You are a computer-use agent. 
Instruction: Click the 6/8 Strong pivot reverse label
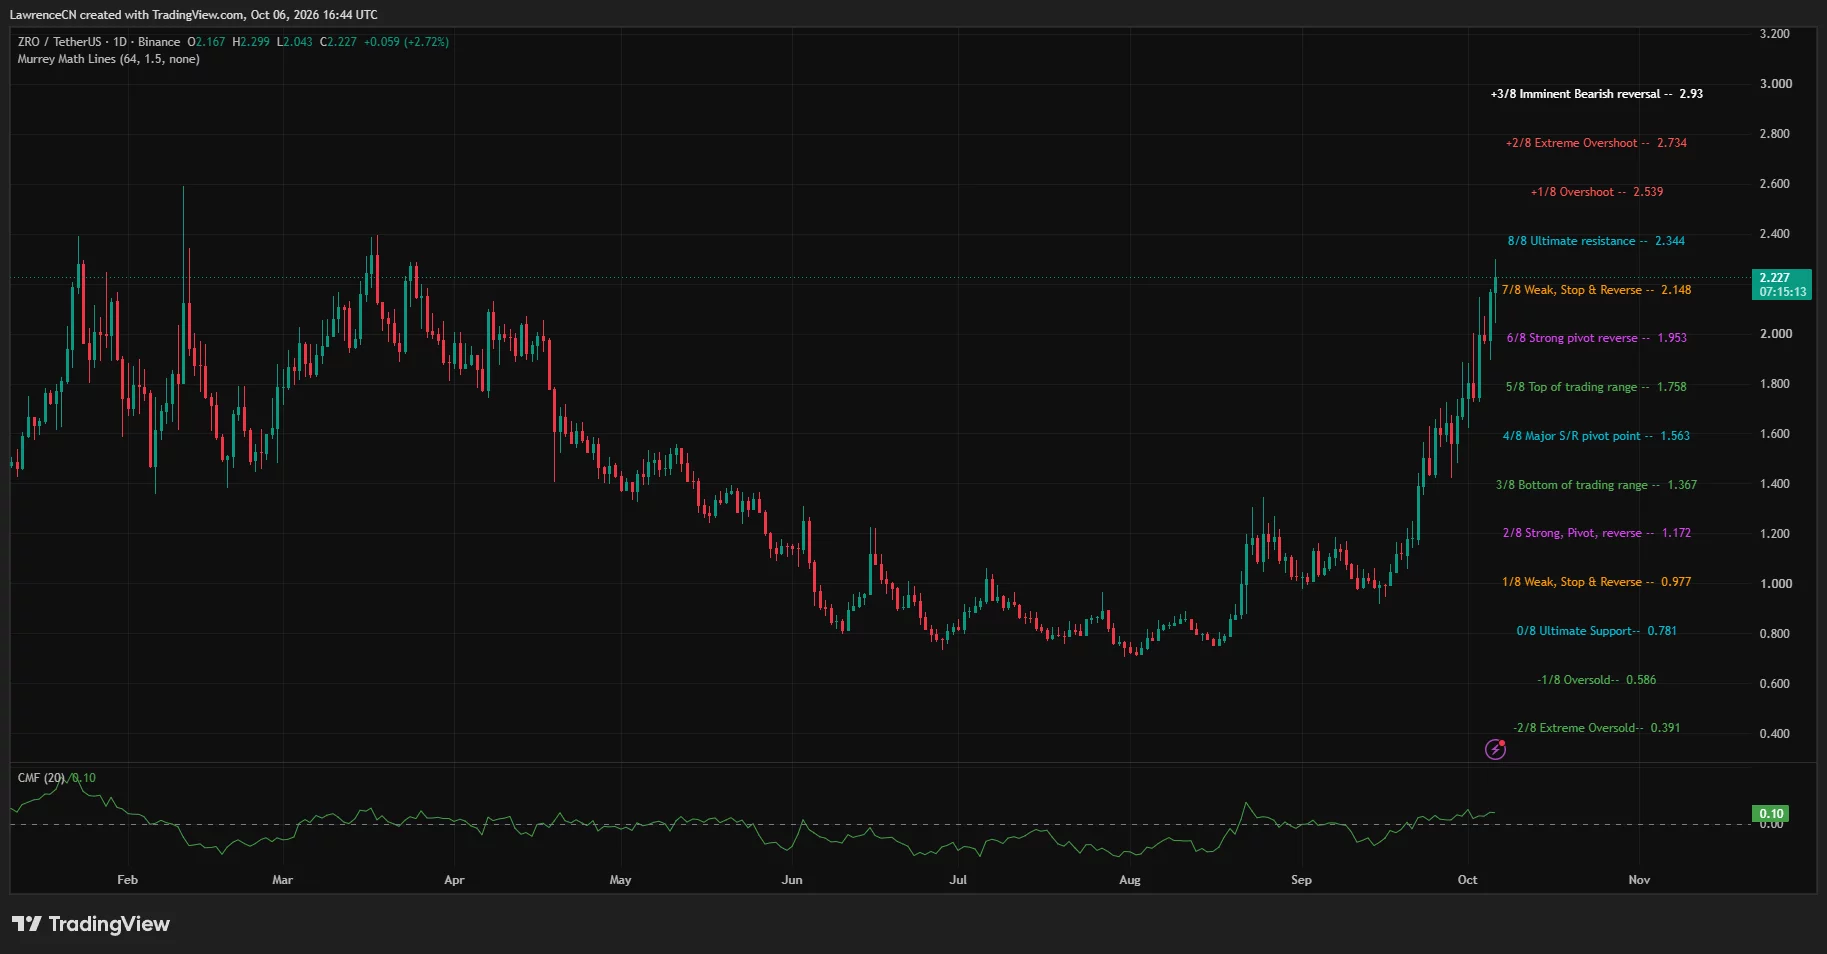1596,338
